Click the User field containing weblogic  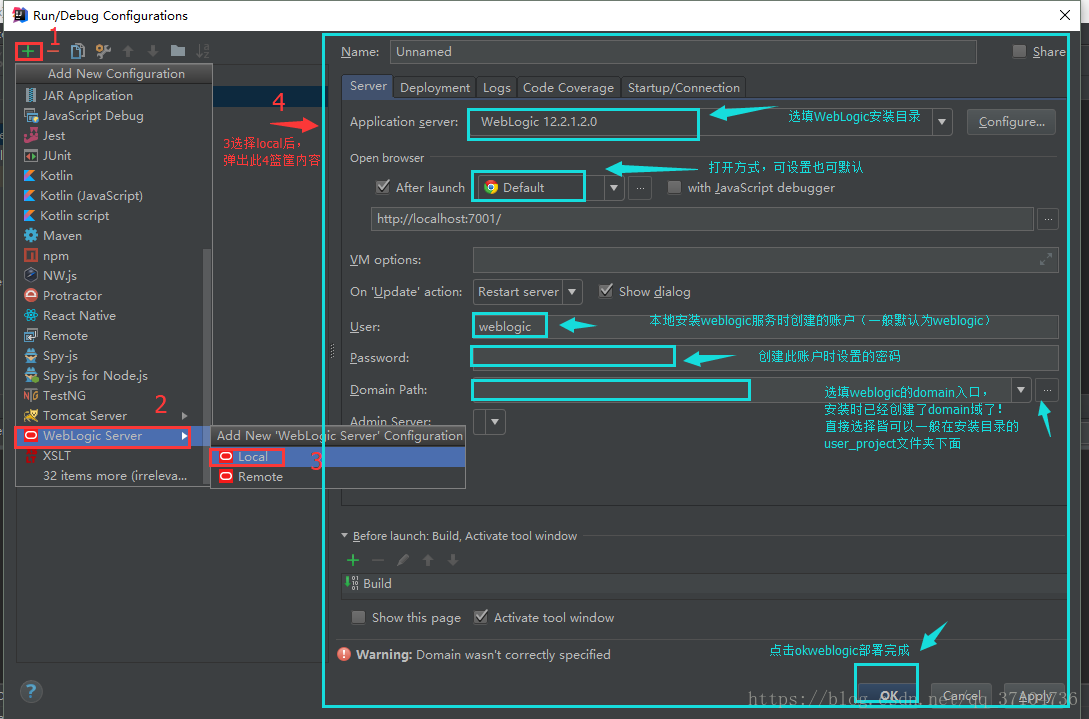(x=765, y=327)
